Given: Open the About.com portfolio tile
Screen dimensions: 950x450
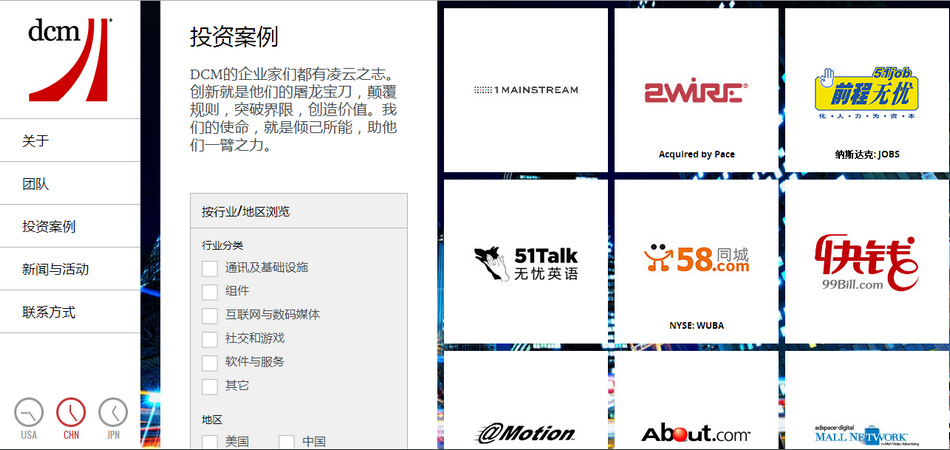Looking at the screenshot, I should click(696, 400).
